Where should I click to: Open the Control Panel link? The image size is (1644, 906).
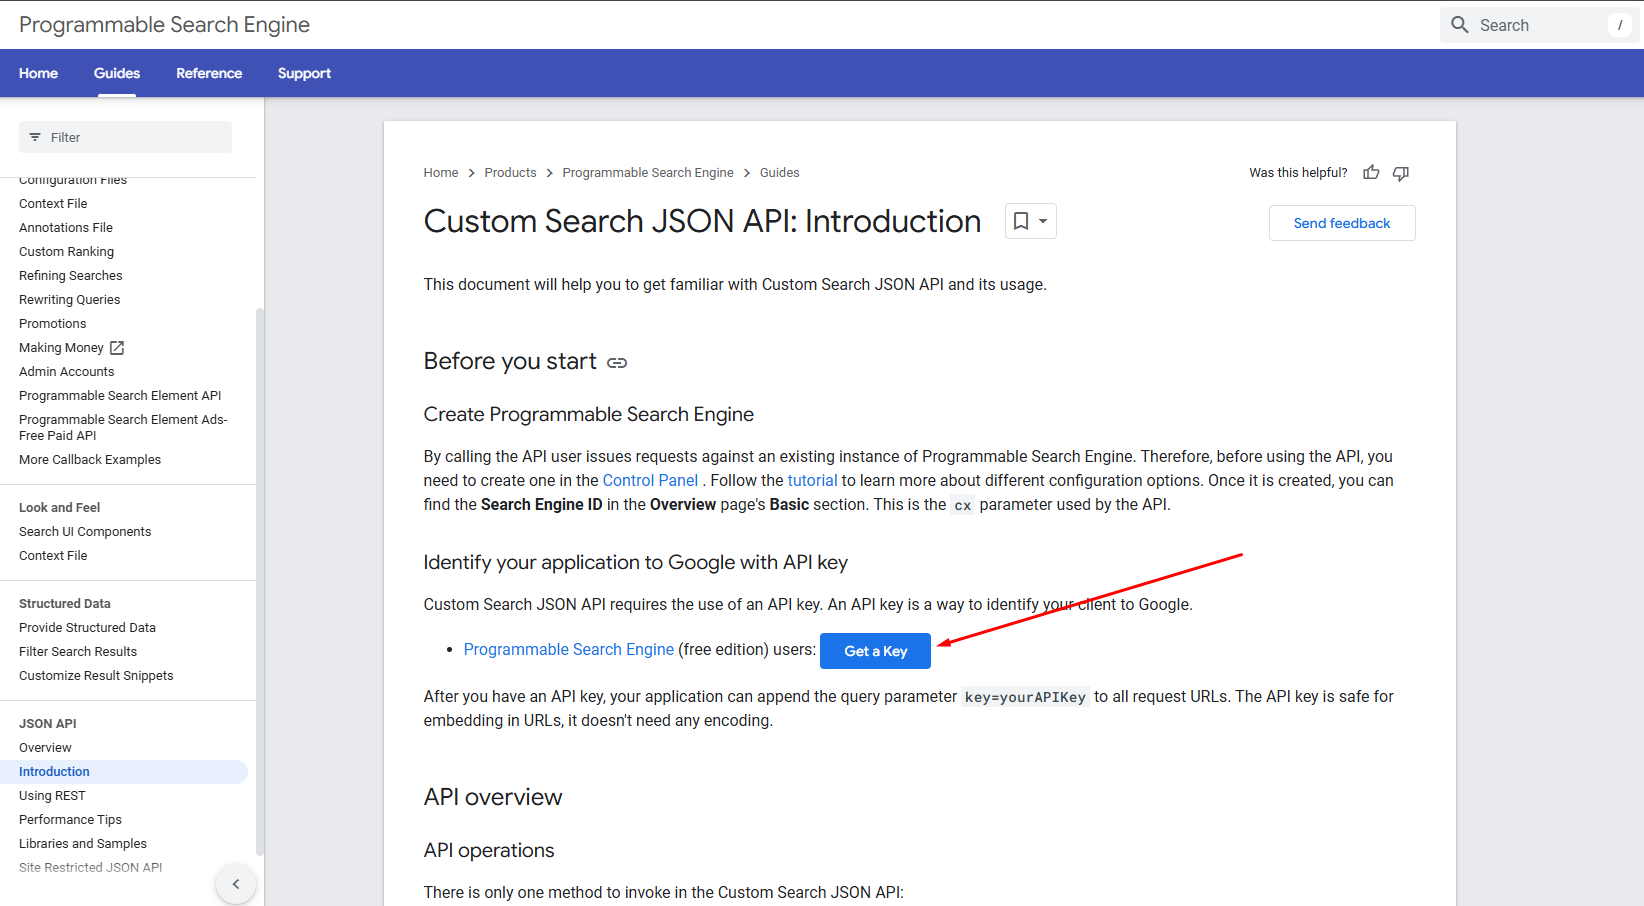pyautogui.click(x=650, y=481)
